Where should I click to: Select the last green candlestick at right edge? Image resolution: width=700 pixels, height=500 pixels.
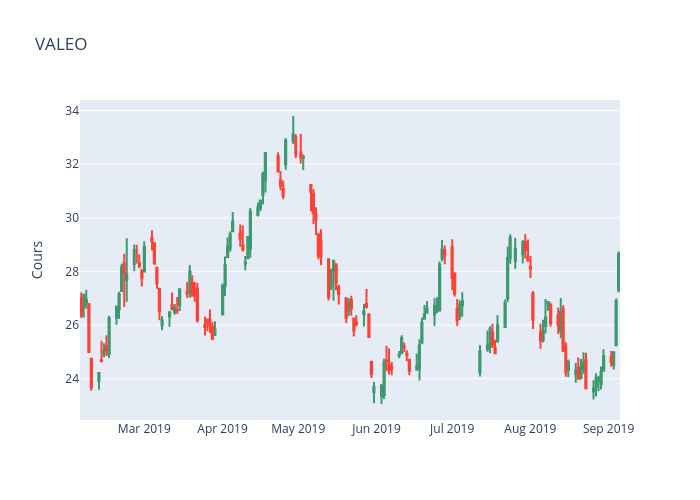(618, 271)
